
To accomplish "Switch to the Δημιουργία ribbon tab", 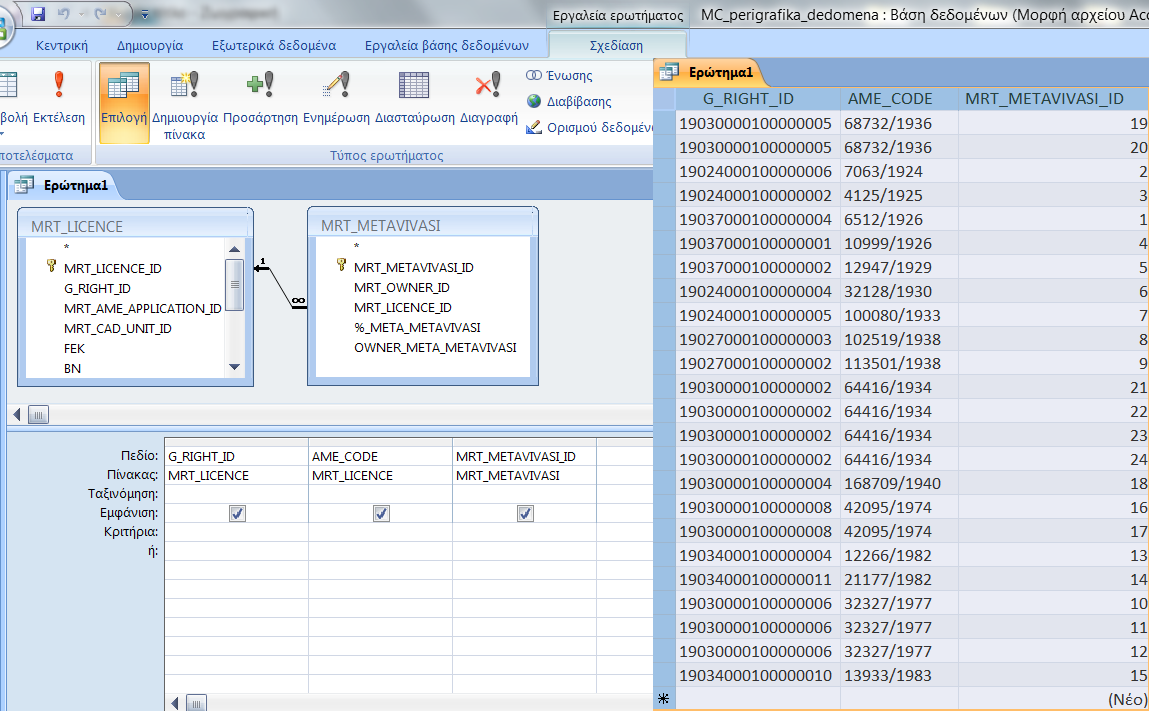I will (149, 45).
